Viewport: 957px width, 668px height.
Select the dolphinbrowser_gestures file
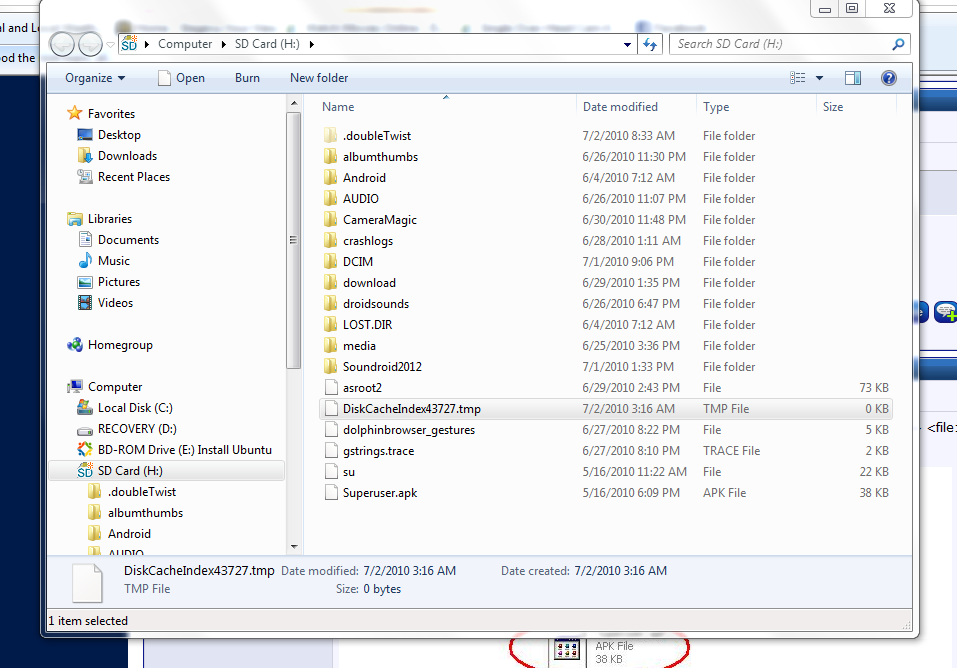click(x=408, y=430)
